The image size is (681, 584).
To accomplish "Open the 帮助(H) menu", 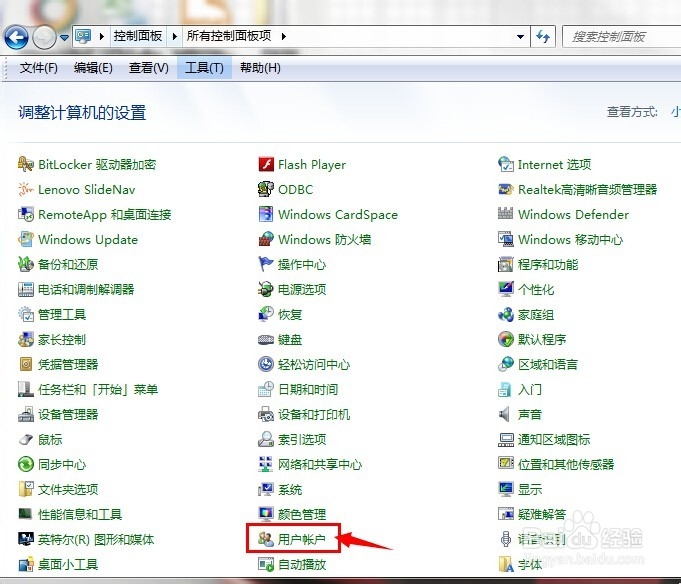I will 260,68.
